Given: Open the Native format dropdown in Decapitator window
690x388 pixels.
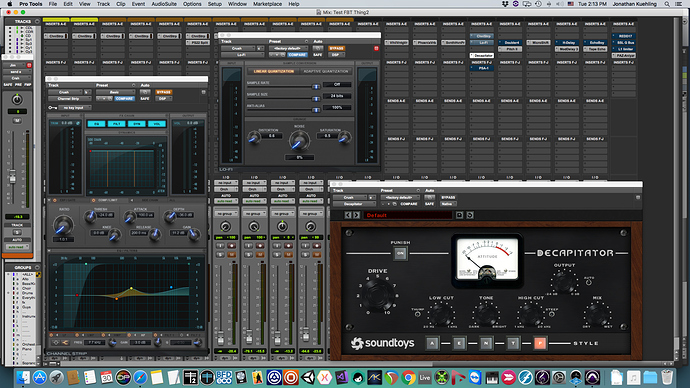Looking at the screenshot, I should [448, 204].
